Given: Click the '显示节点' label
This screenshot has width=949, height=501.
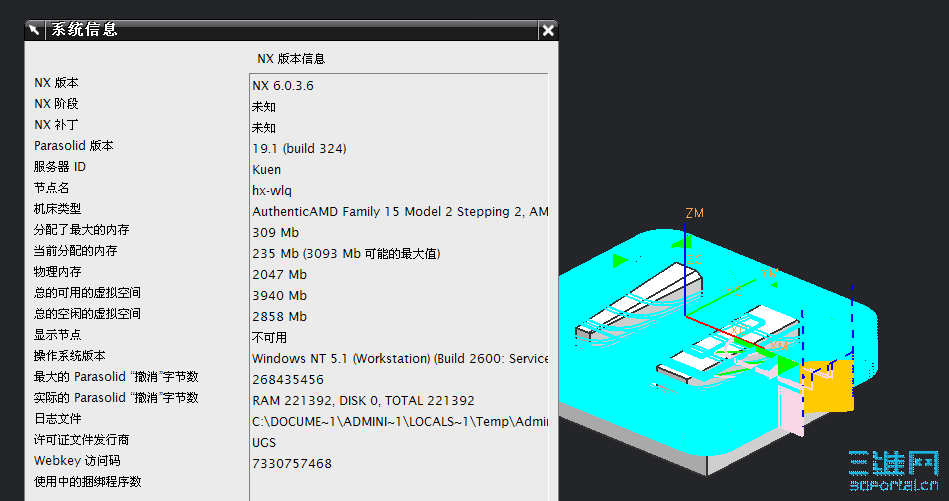Looking at the screenshot, I should coord(57,335).
